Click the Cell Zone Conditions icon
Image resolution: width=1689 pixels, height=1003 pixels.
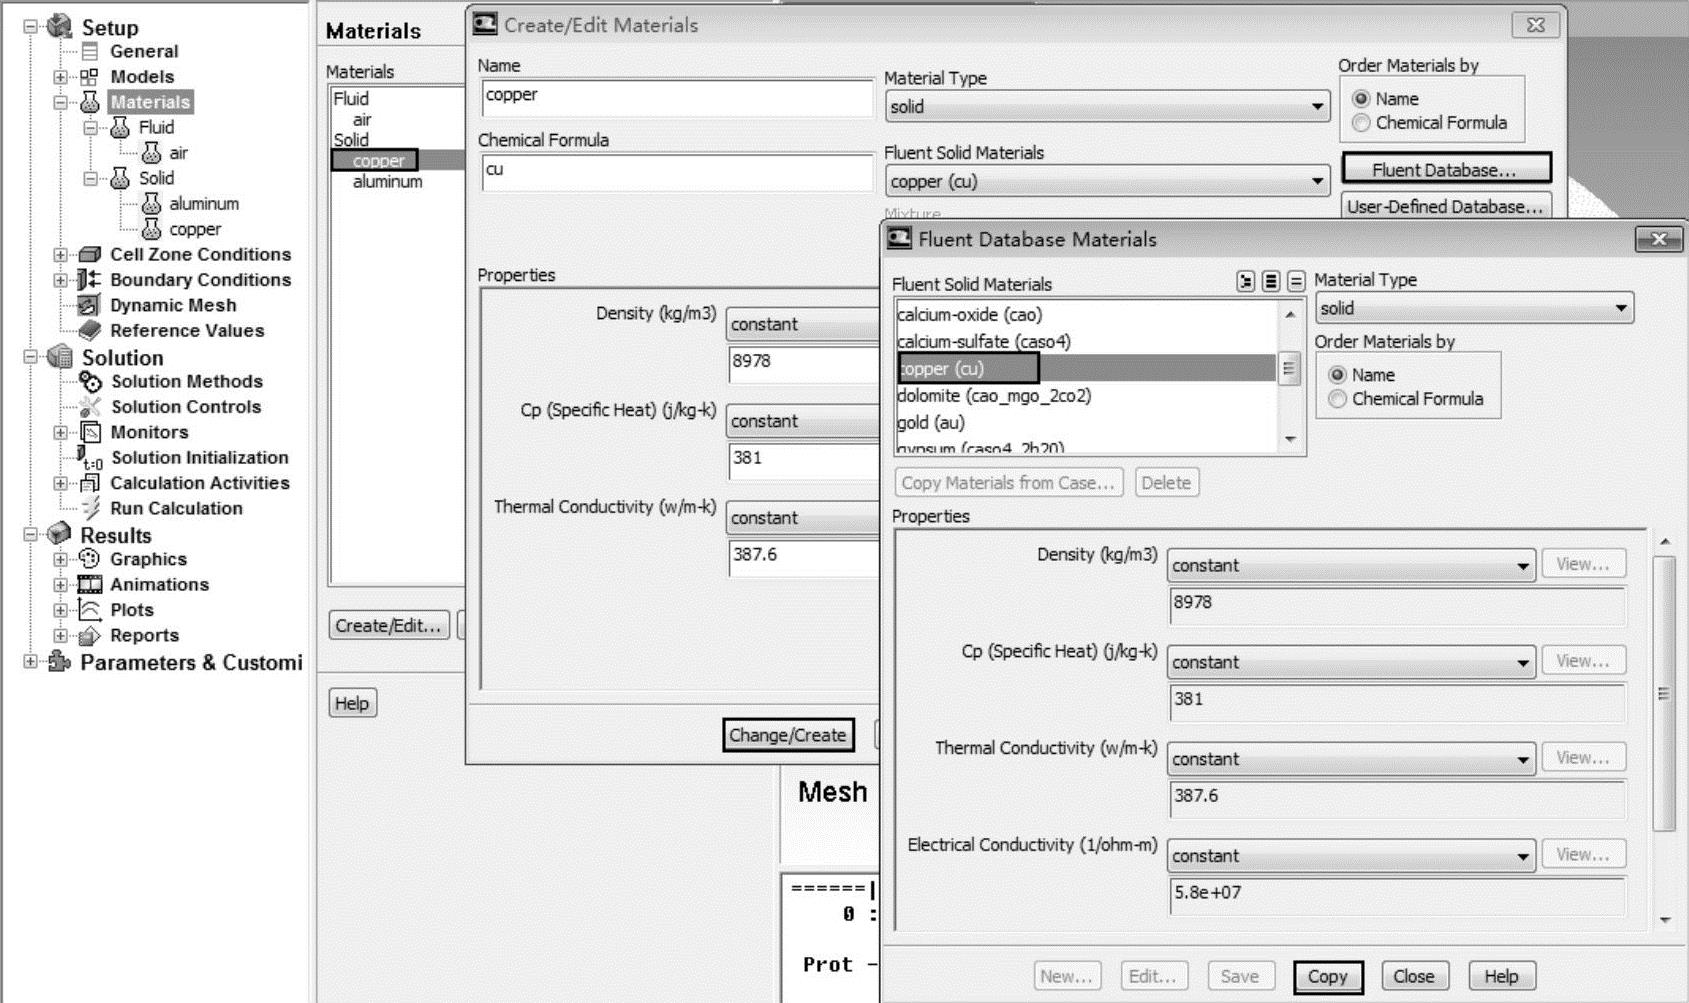pyautogui.click(x=90, y=254)
